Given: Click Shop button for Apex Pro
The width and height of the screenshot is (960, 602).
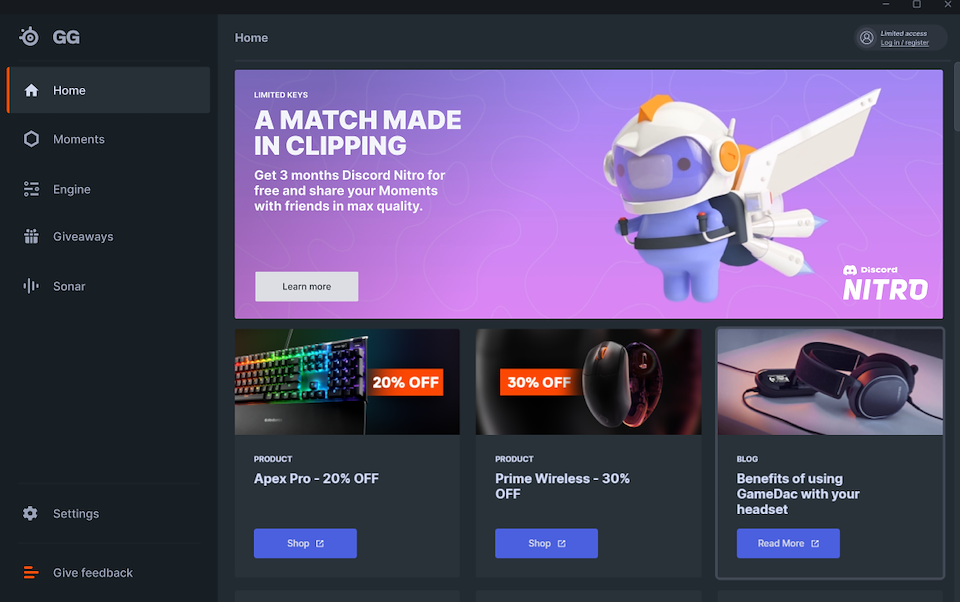Looking at the screenshot, I should tap(306, 543).
